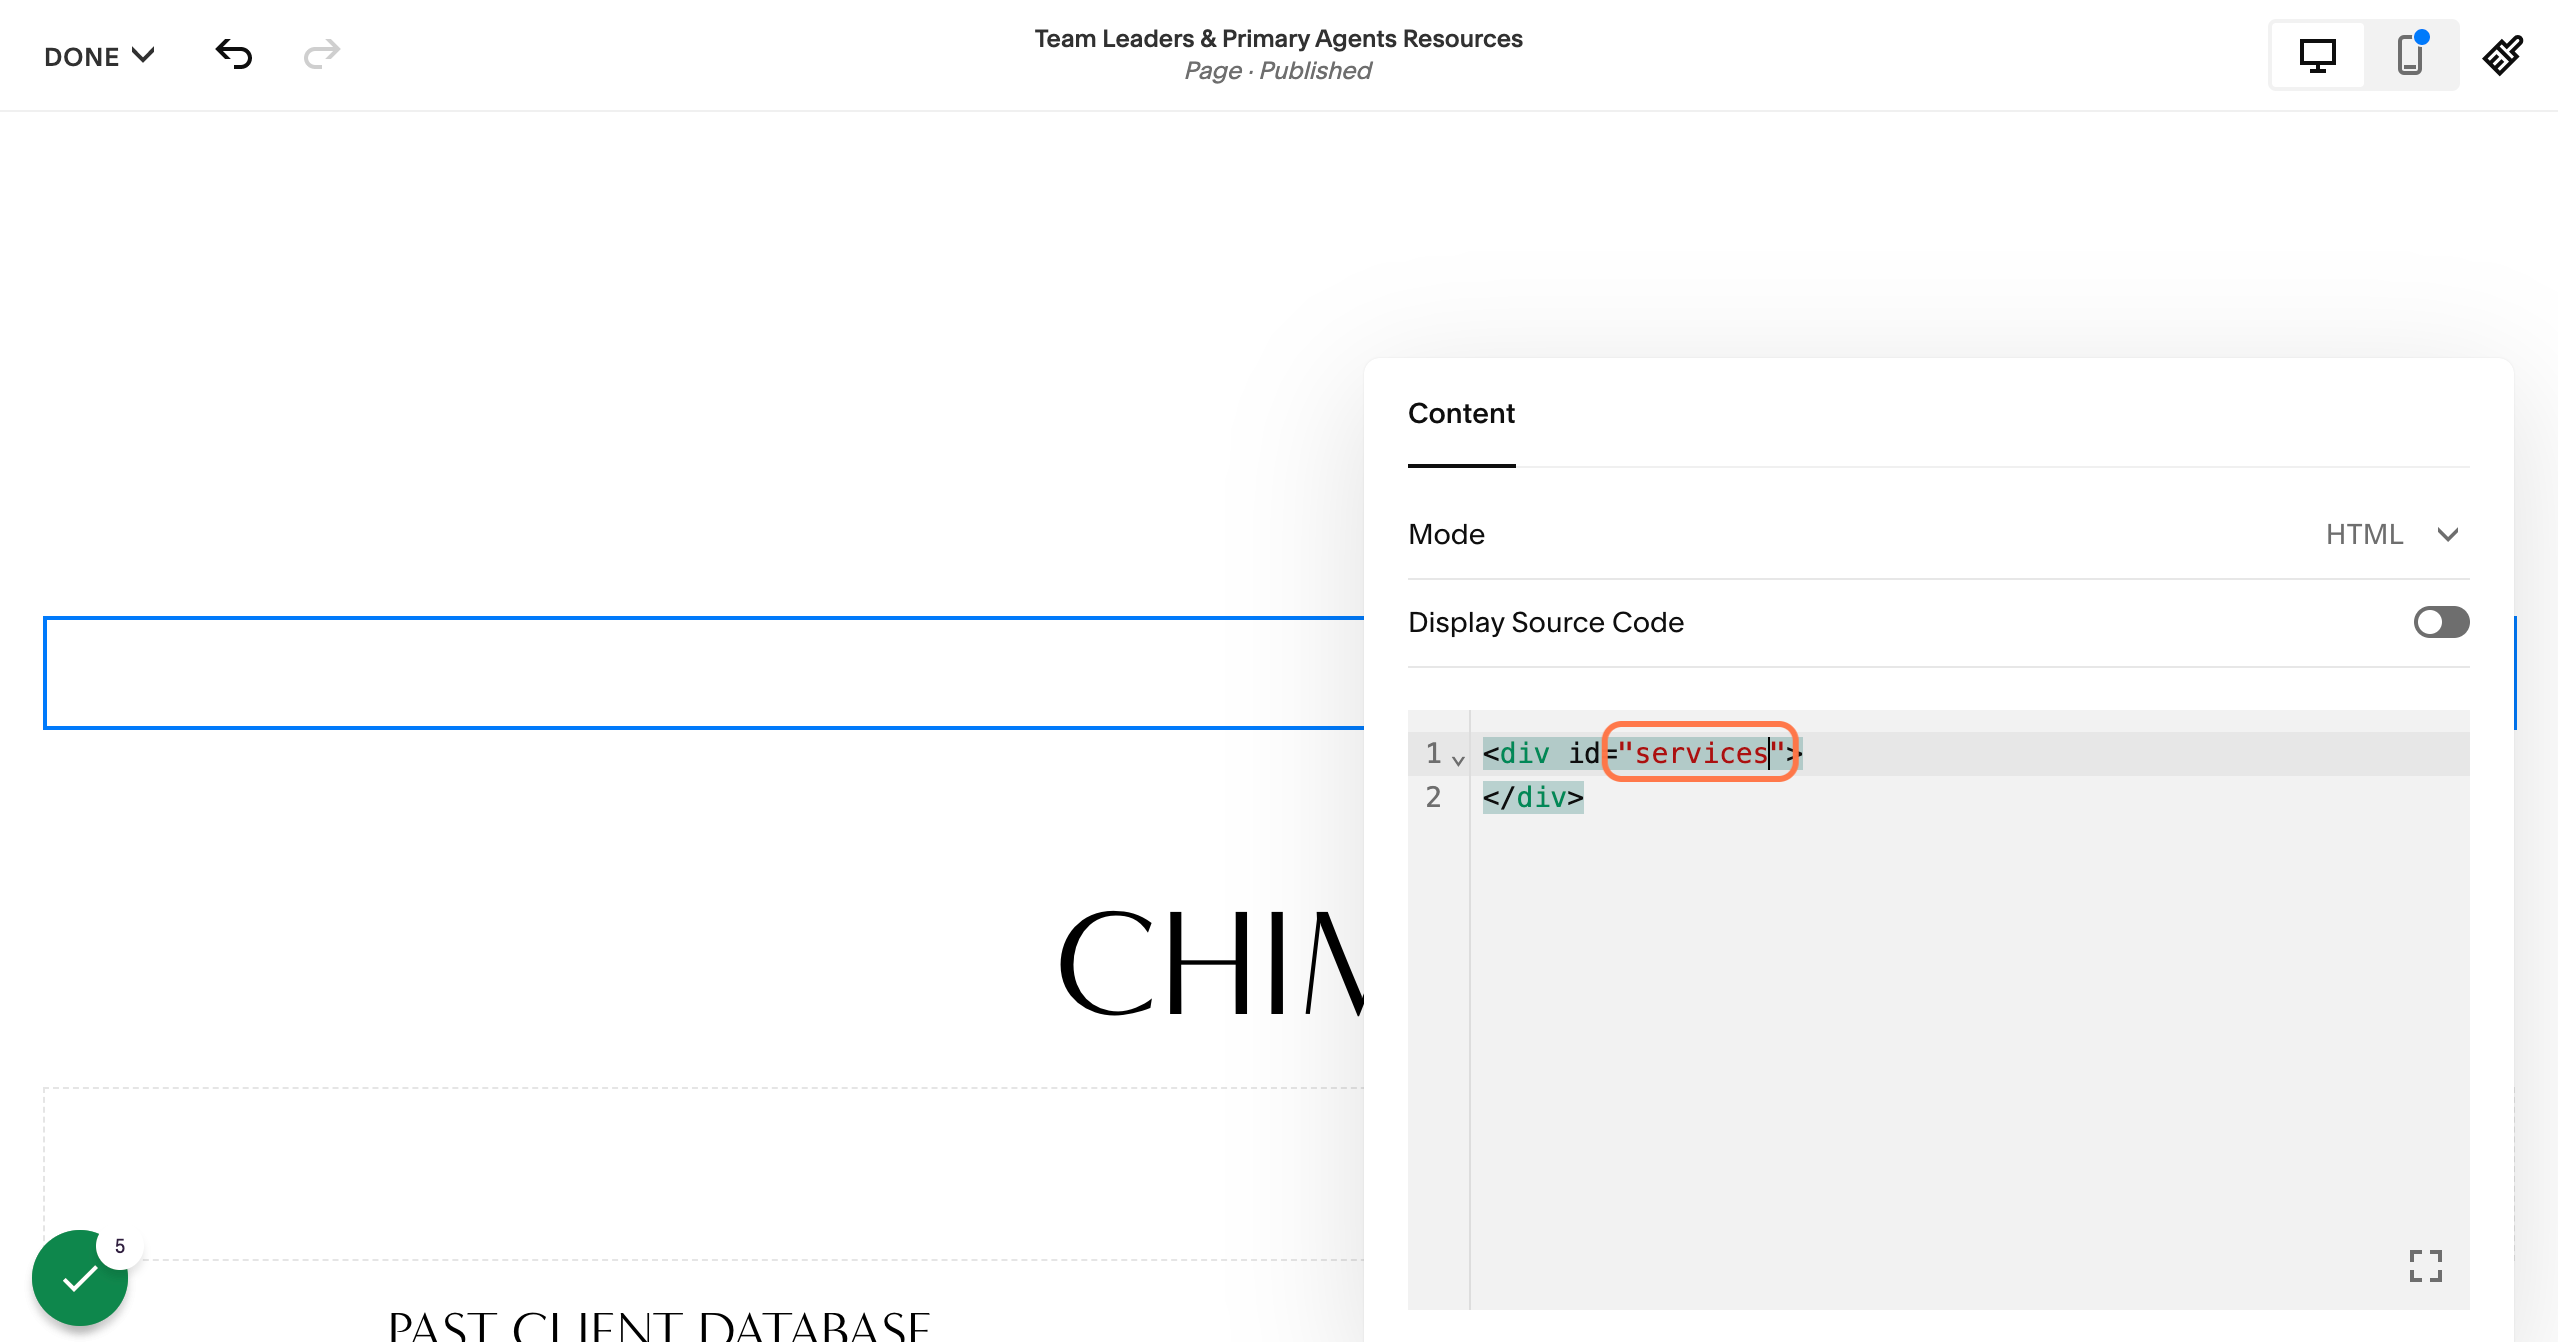This screenshot has height=1342, width=2558.
Task: Open the site styles paintbrush icon
Action: point(2502,55)
